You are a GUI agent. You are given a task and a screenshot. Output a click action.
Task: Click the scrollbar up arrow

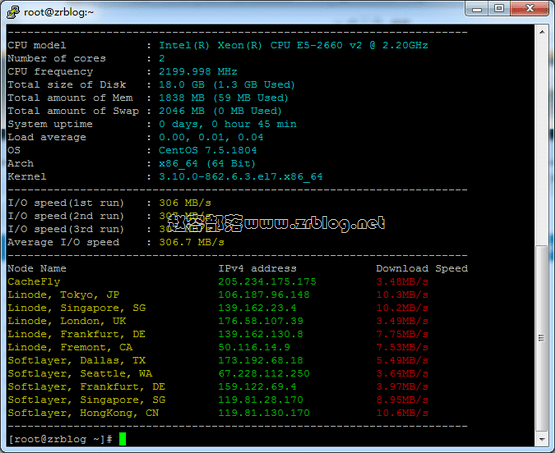tap(542, 32)
